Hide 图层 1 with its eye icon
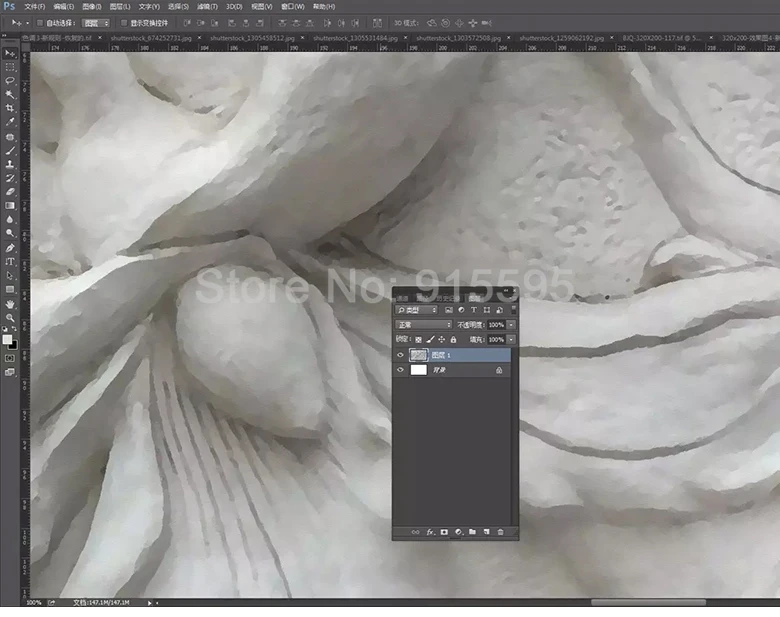Screen dimensions: 780x617 pos(400,355)
